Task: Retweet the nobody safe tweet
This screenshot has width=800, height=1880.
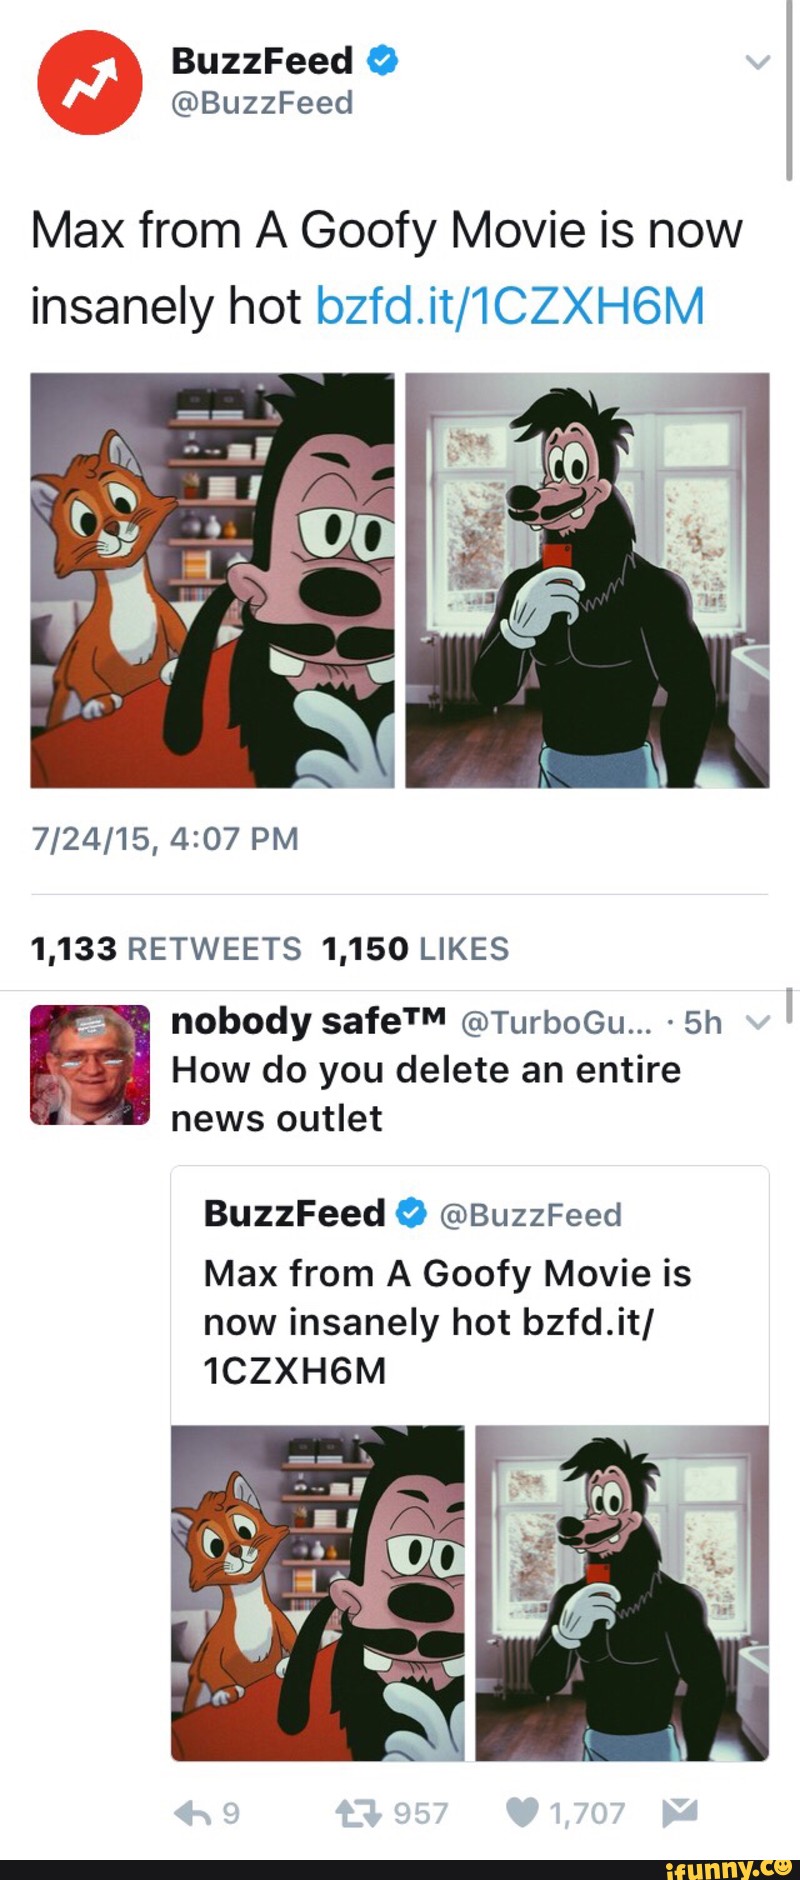Action: coord(391,1812)
